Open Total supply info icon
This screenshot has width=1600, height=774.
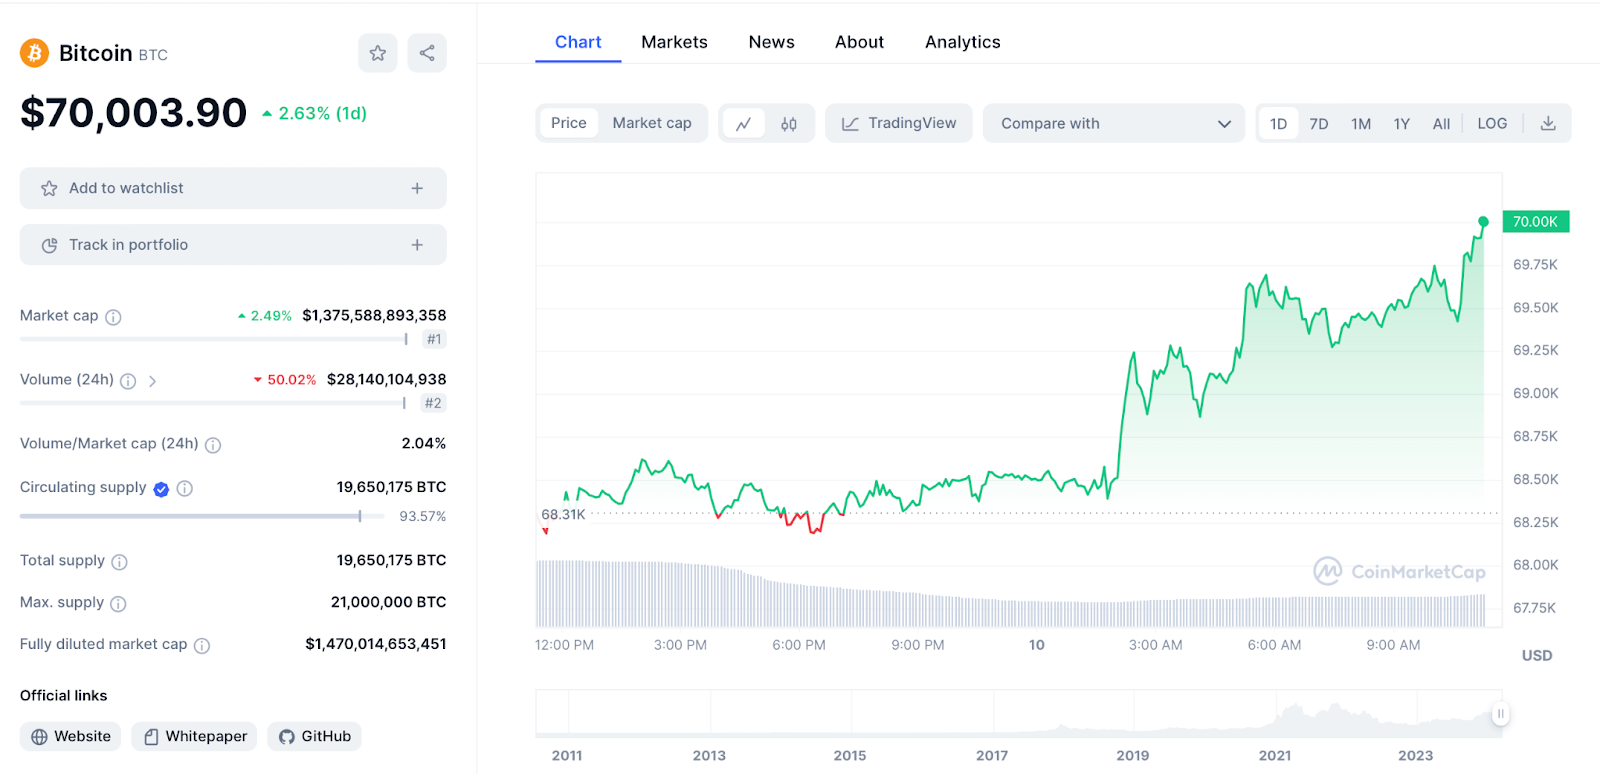tap(119, 562)
